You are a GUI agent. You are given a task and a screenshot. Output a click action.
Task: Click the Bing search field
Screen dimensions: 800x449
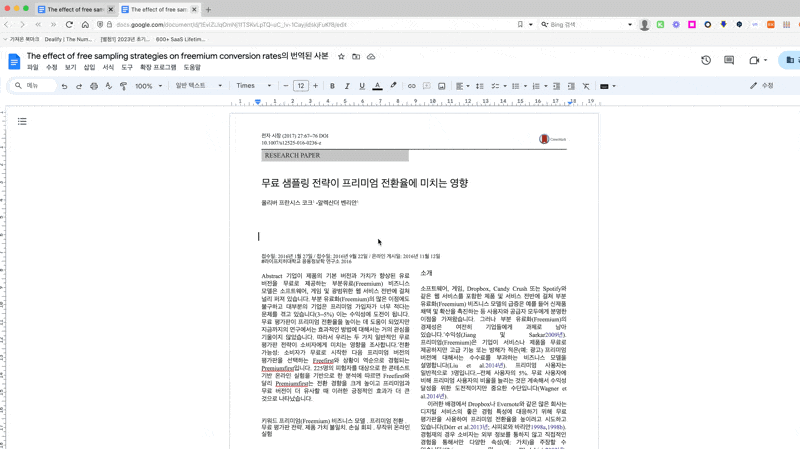pos(587,24)
